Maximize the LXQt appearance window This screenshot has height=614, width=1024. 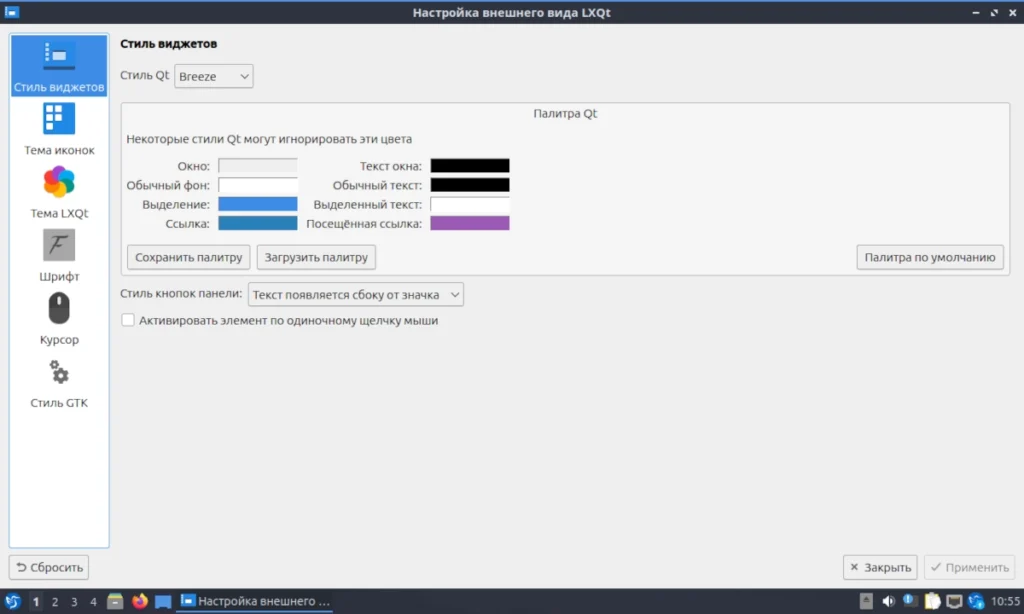coord(994,12)
